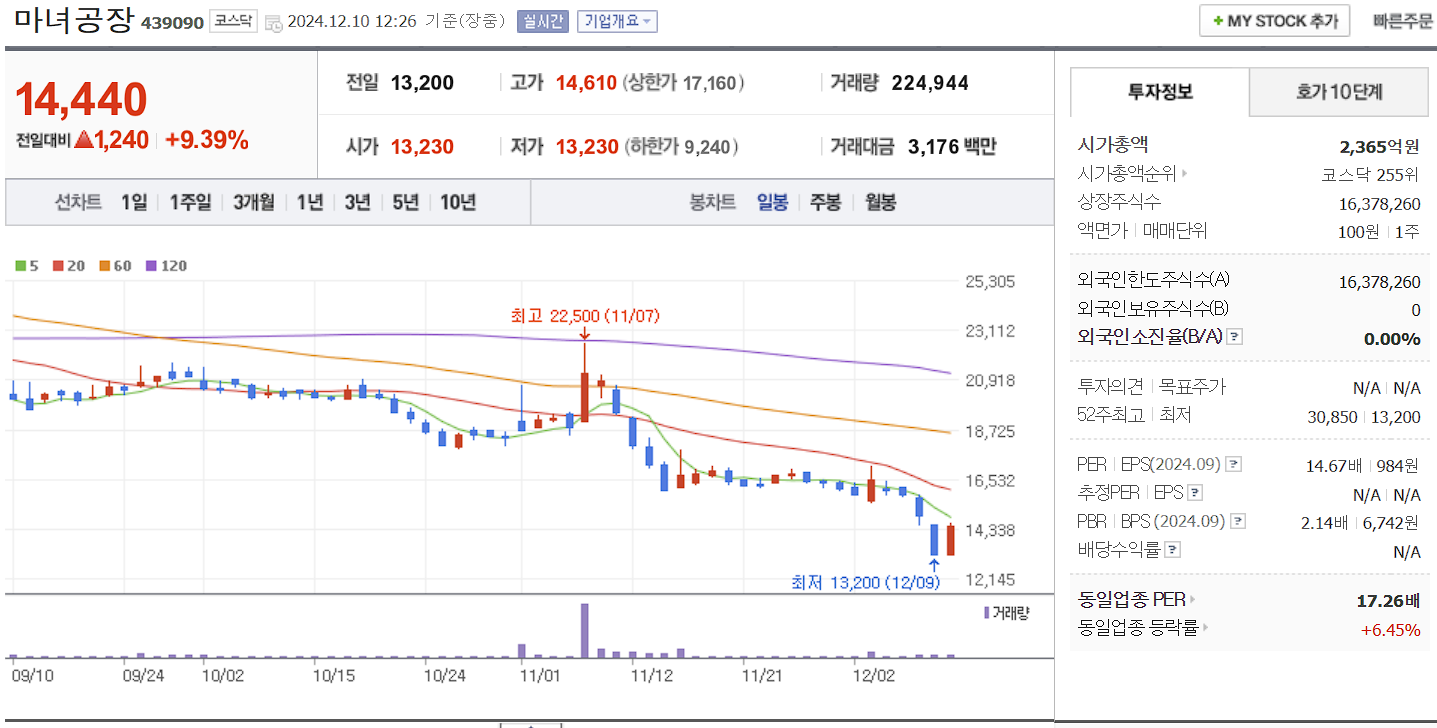Screen dimensions: 1437x728
Task: Click the MY STOCK 추가 button
Action: pyautogui.click(x=1274, y=20)
